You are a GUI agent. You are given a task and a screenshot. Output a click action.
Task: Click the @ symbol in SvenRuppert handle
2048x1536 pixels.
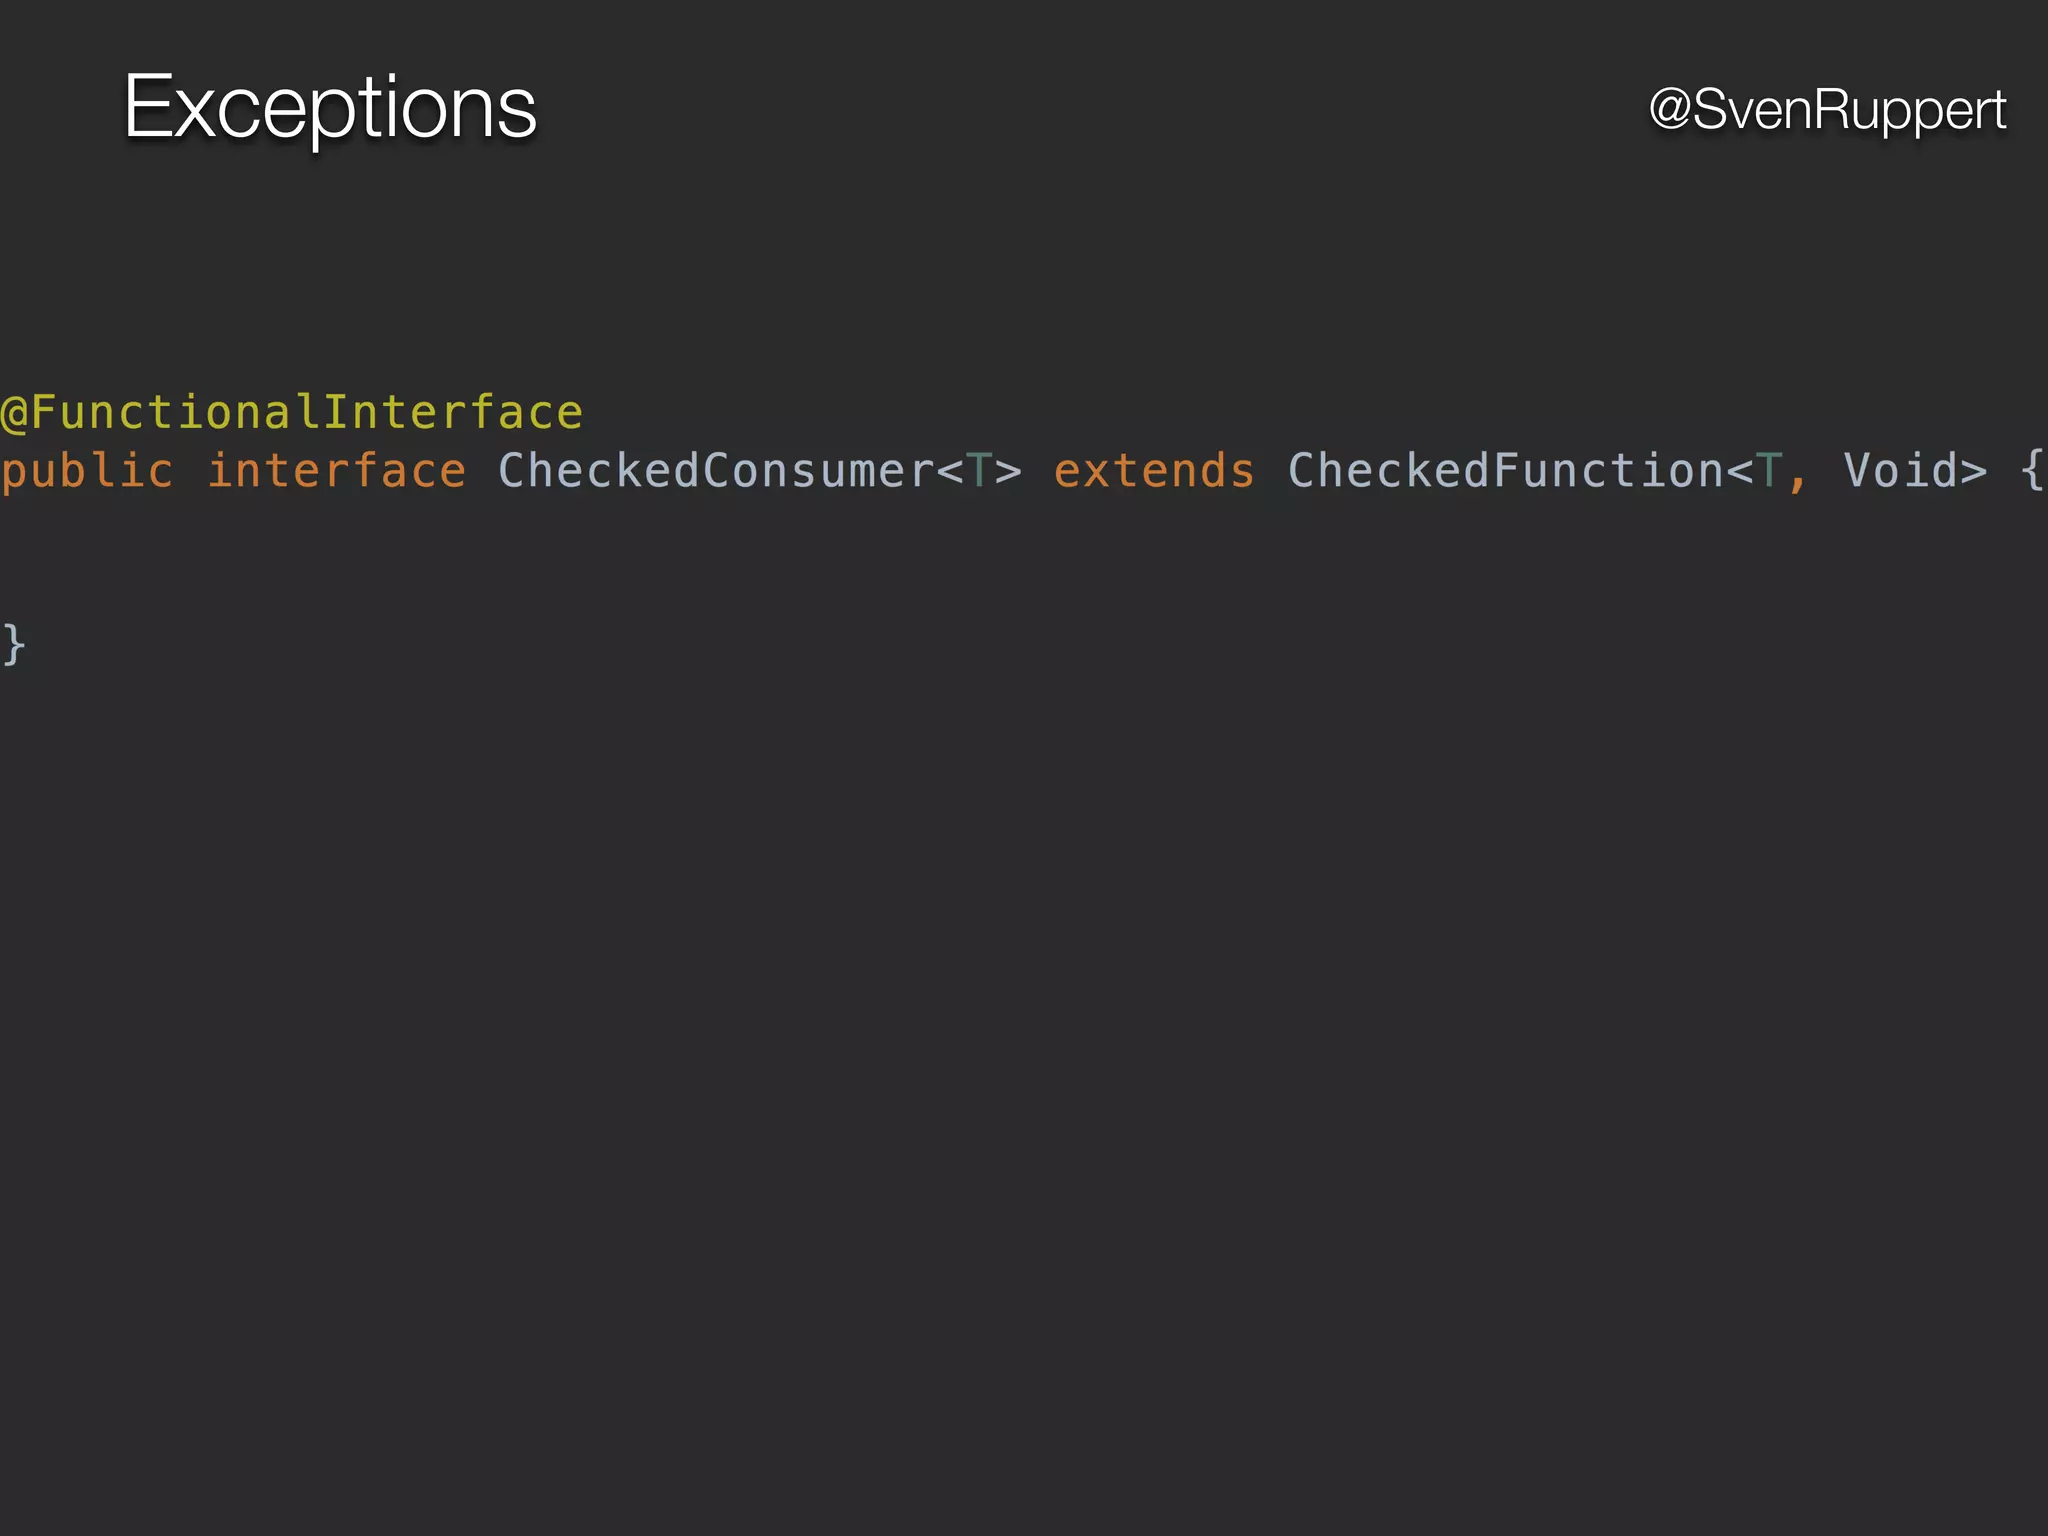(1670, 109)
